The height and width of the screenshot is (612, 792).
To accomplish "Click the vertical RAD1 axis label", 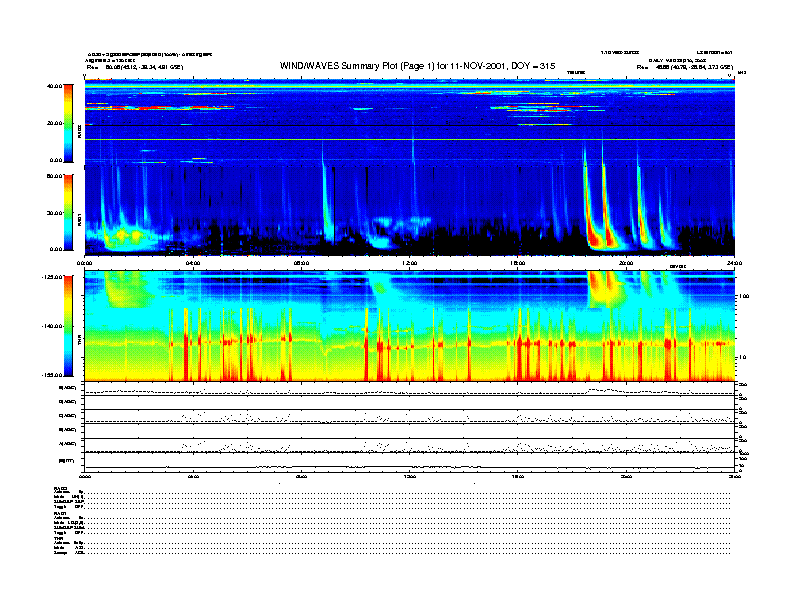I will click(x=80, y=219).
